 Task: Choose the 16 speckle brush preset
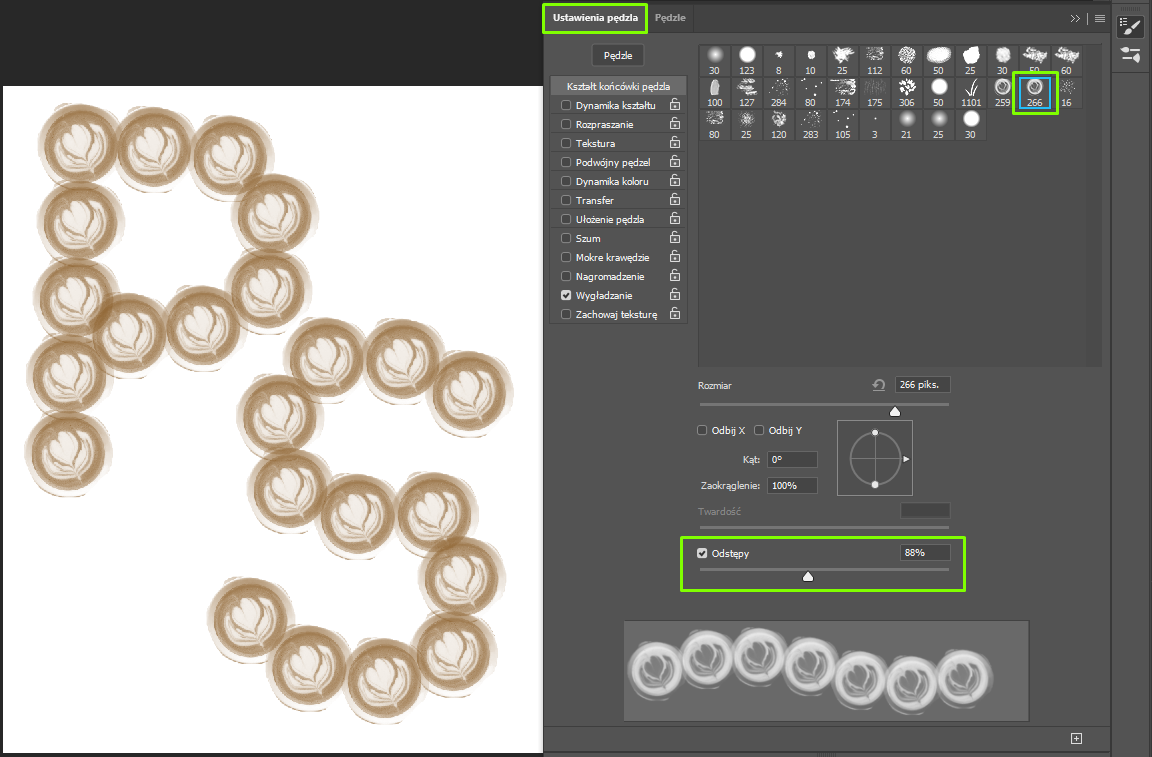click(1066, 93)
